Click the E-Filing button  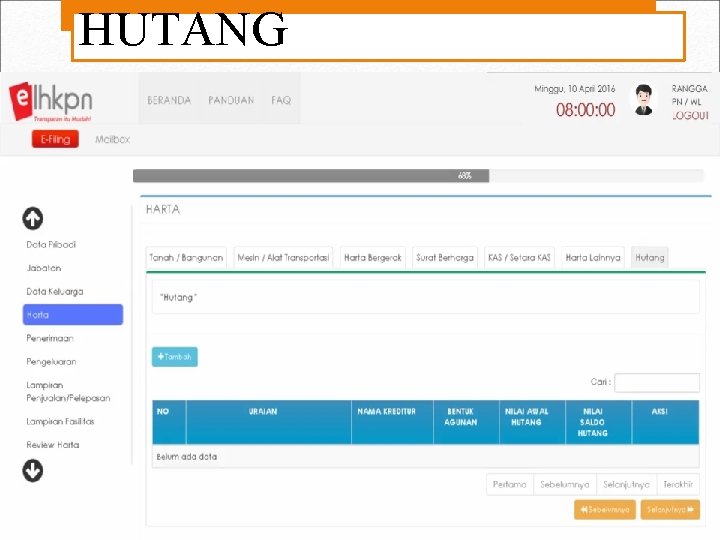[55, 139]
